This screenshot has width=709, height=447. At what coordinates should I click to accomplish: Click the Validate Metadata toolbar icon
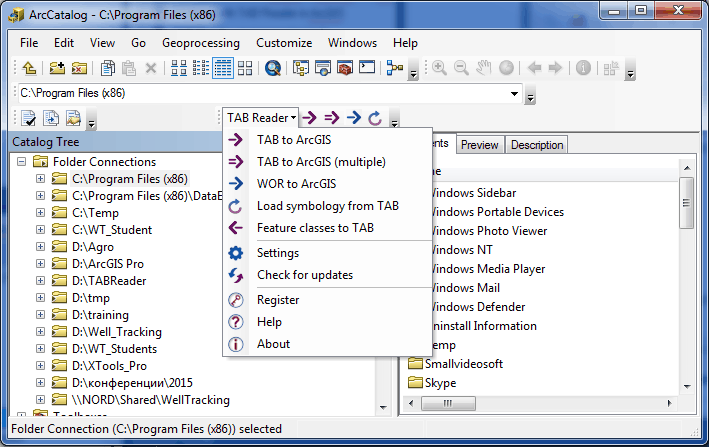(x=29, y=118)
